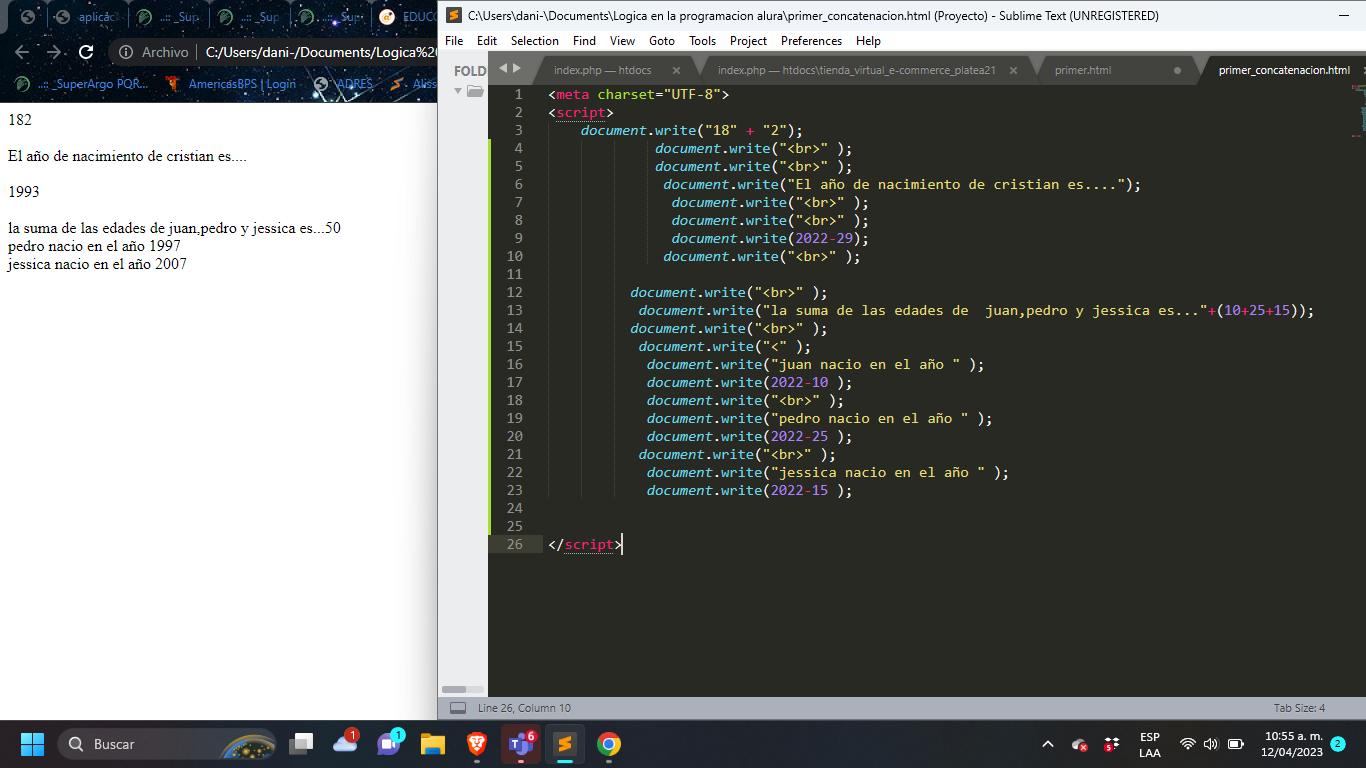Image resolution: width=1366 pixels, height=768 pixels.
Task: Toggle the side bar icon in status bar
Action: pyautogui.click(x=458, y=708)
